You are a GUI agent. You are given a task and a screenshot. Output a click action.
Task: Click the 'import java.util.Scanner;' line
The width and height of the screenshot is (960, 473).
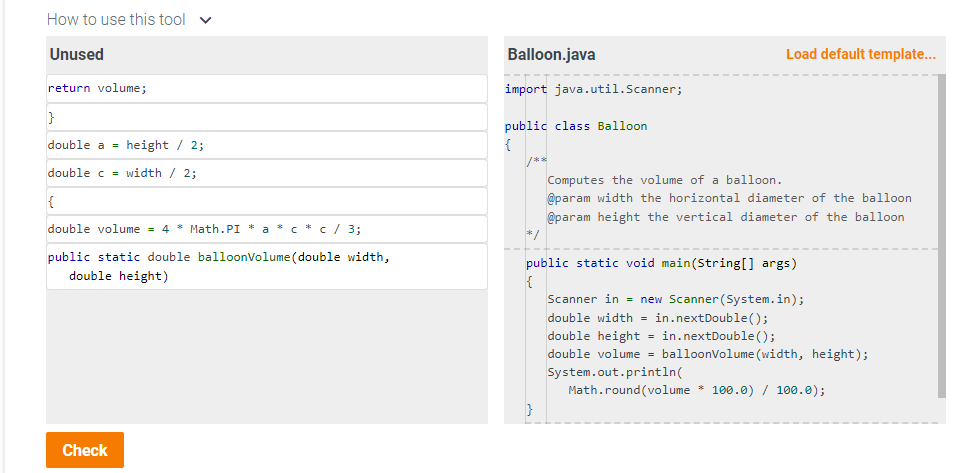coord(593,89)
